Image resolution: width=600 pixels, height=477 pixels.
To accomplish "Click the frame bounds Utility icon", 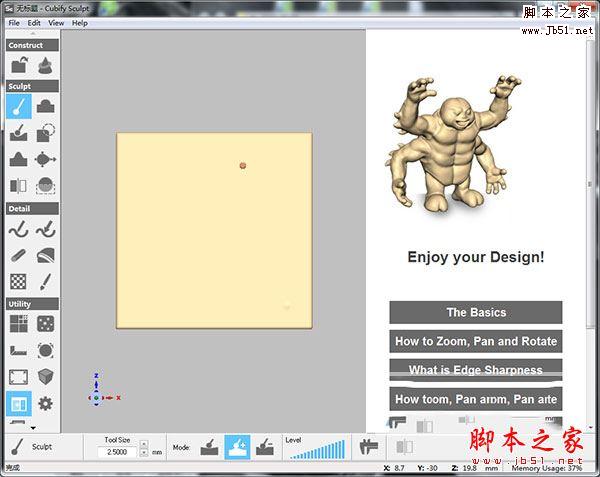I will pyautogui.click(x=19, y=377).
